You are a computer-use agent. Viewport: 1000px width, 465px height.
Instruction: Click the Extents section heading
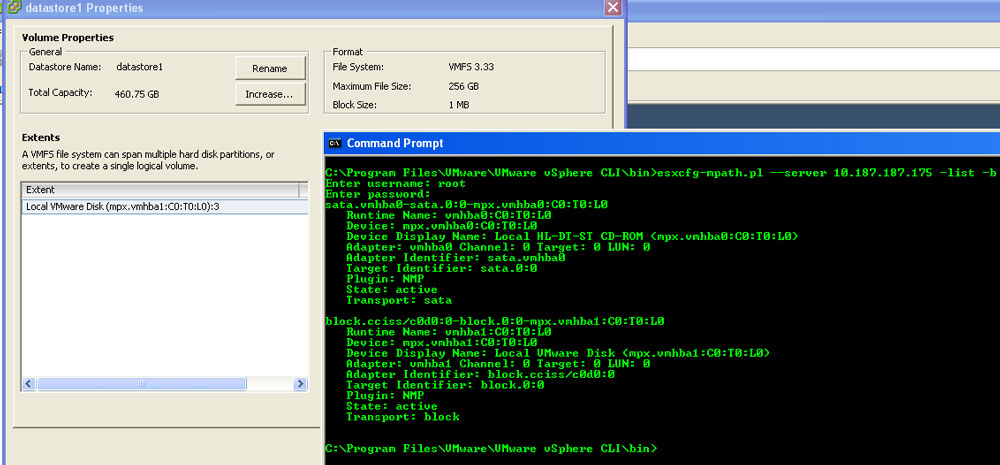(x=41, y=137)
